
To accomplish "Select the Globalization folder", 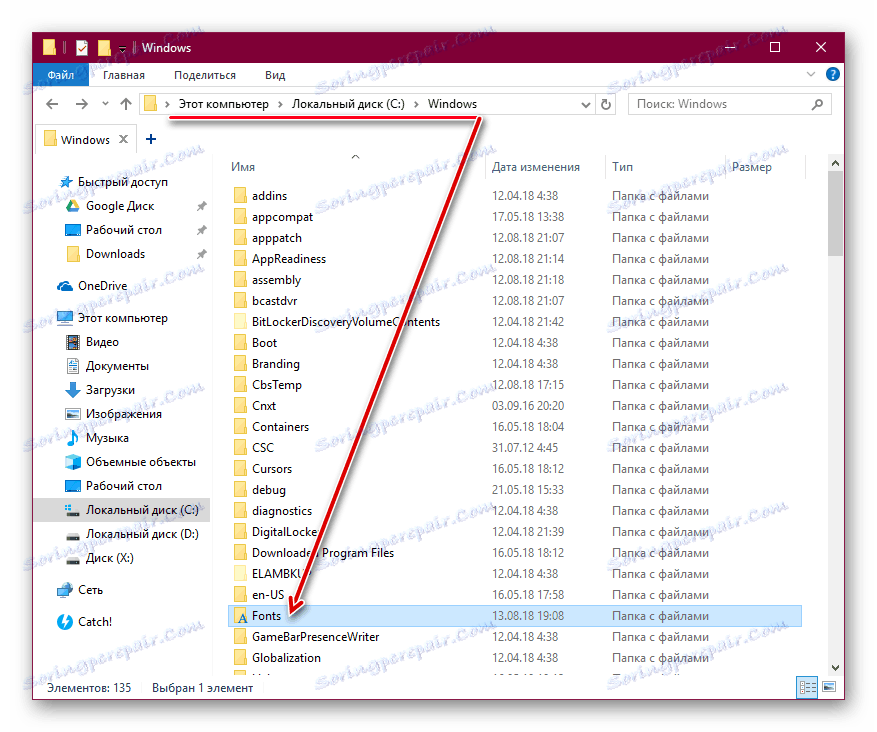I will 286,658.
